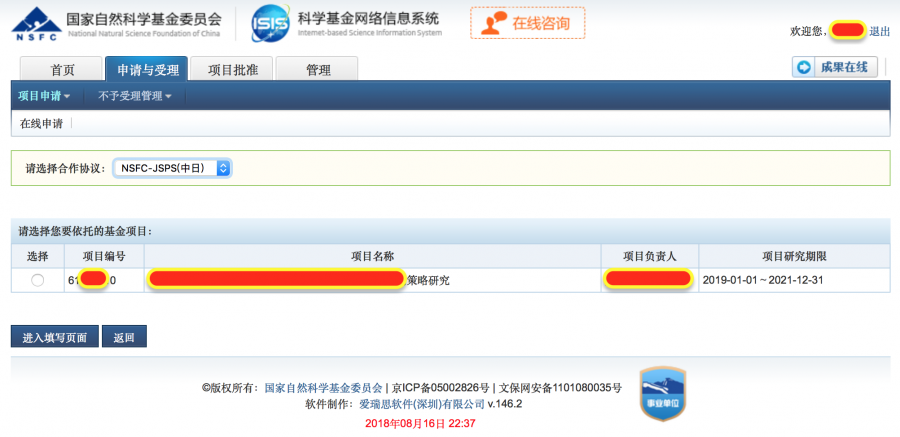The image size is (900, 437).
Task: Click the 进入填写页面 button
Action: (x=55, y=337)
